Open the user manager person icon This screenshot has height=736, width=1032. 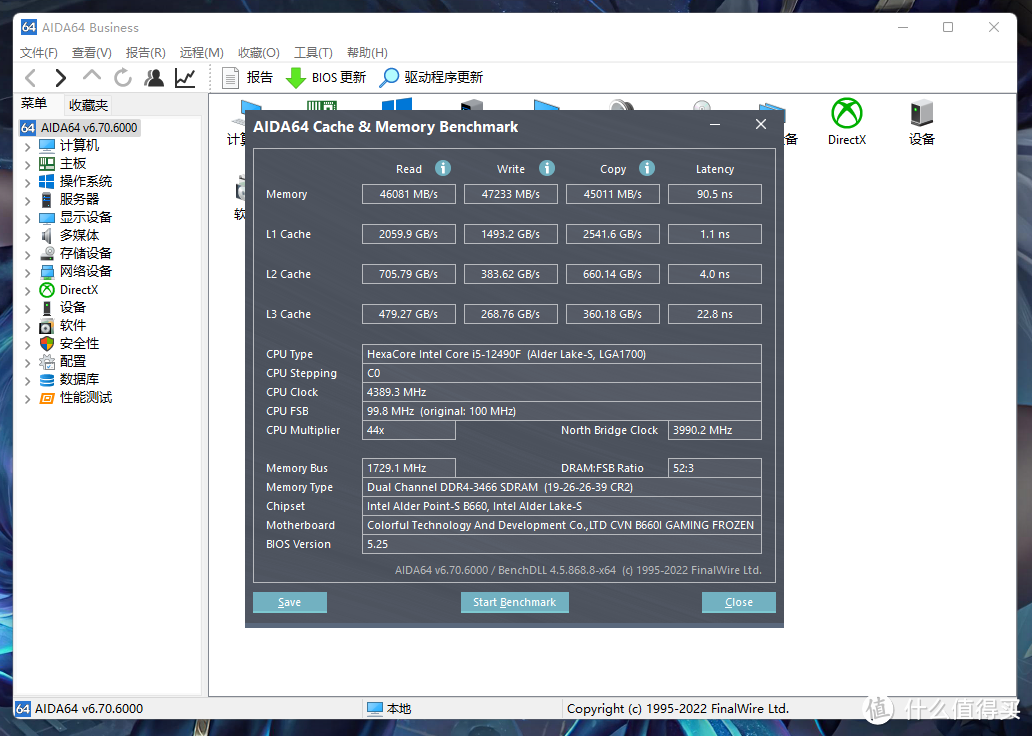pos(154,78)
